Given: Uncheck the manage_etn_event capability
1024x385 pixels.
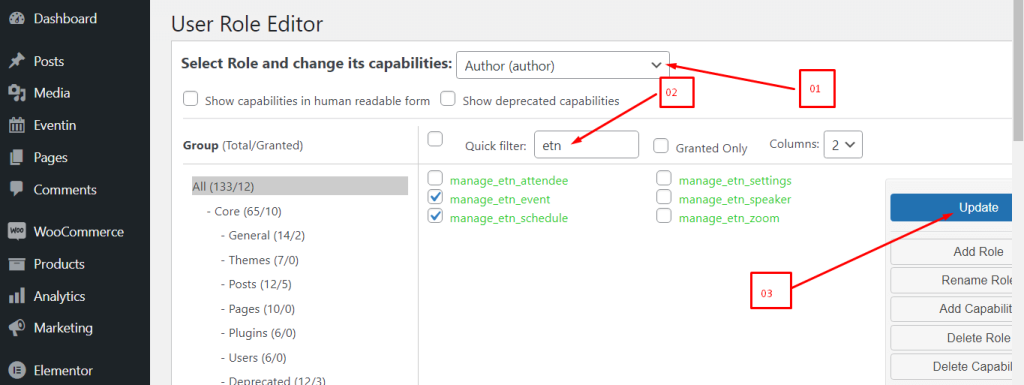Looking at the screenshot, I should 435,197.
